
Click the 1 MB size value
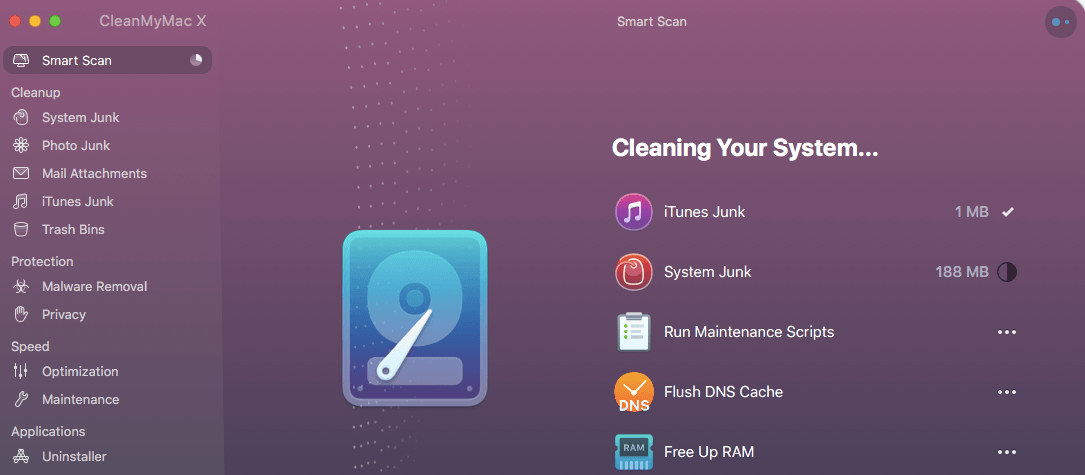972,212
